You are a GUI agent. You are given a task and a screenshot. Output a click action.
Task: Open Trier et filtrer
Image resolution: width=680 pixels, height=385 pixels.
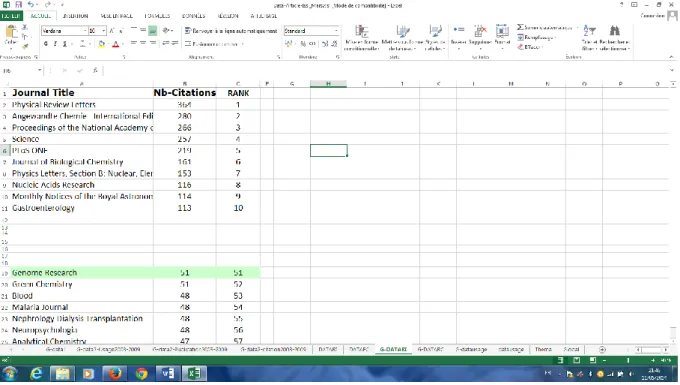tap(589, 37)
